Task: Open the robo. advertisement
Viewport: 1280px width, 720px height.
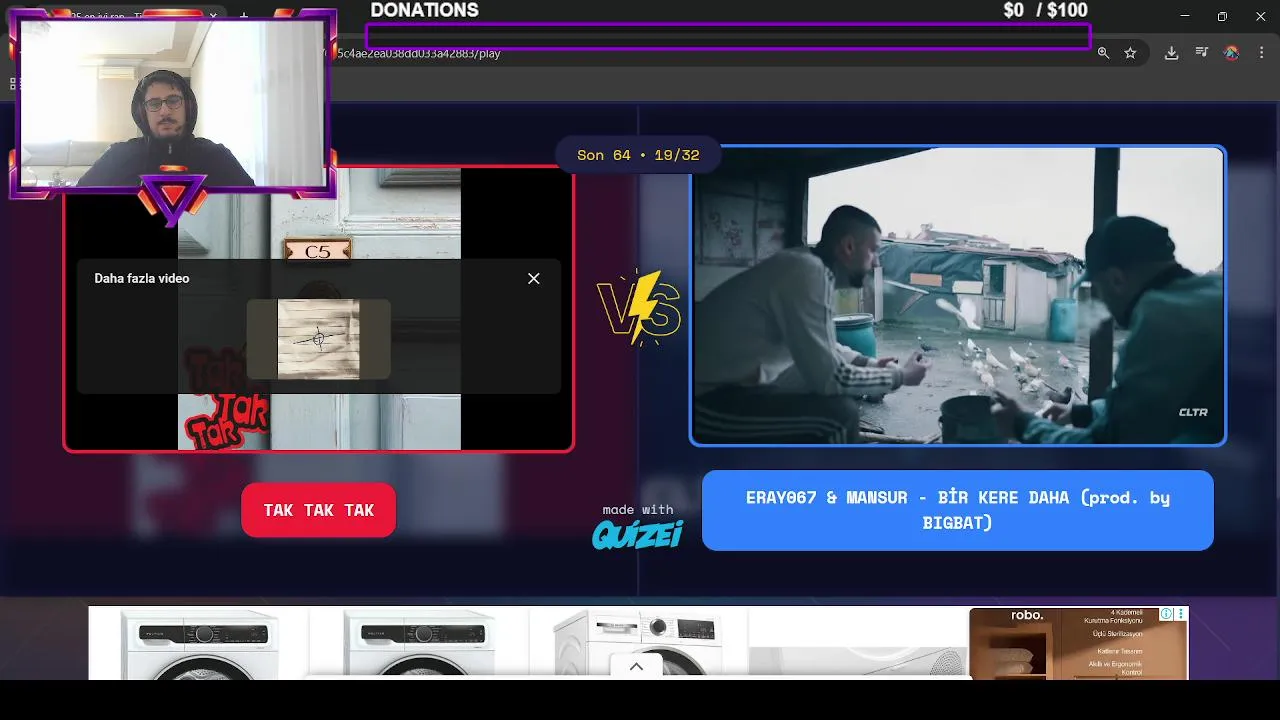Action: [1078, 643]
